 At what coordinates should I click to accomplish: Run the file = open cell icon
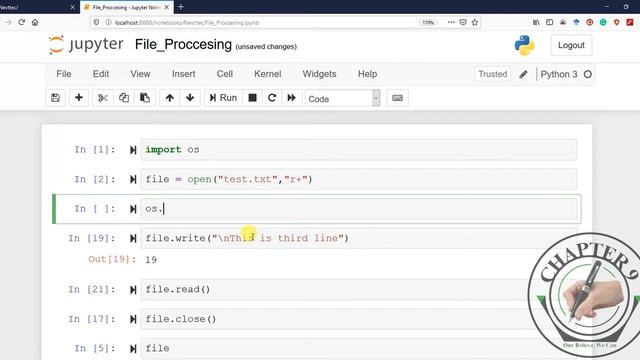tap(133, 179)
